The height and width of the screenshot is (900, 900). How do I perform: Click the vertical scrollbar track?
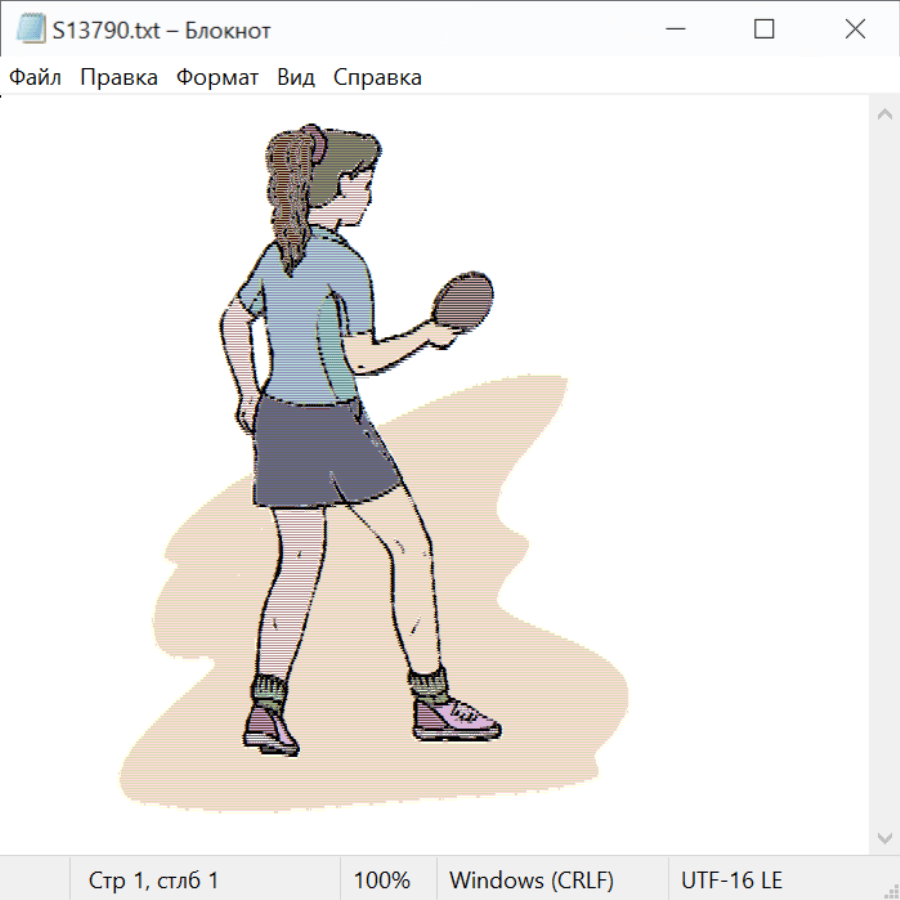tap(884, 475)
